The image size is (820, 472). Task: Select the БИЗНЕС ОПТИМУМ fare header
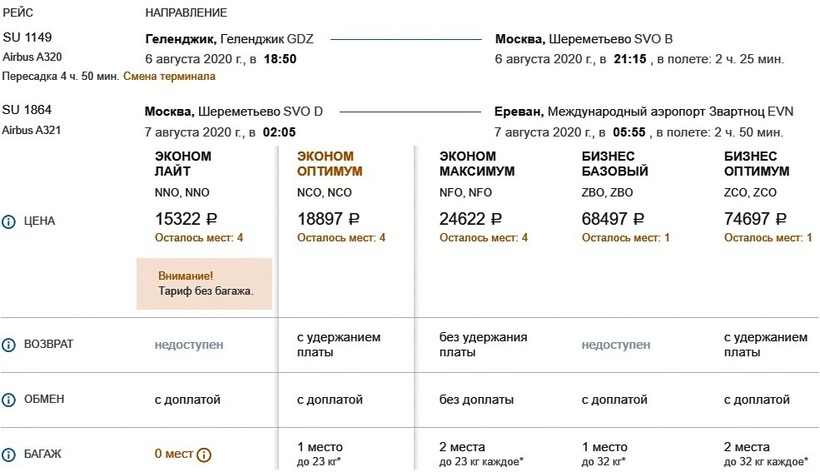[756, 164]
